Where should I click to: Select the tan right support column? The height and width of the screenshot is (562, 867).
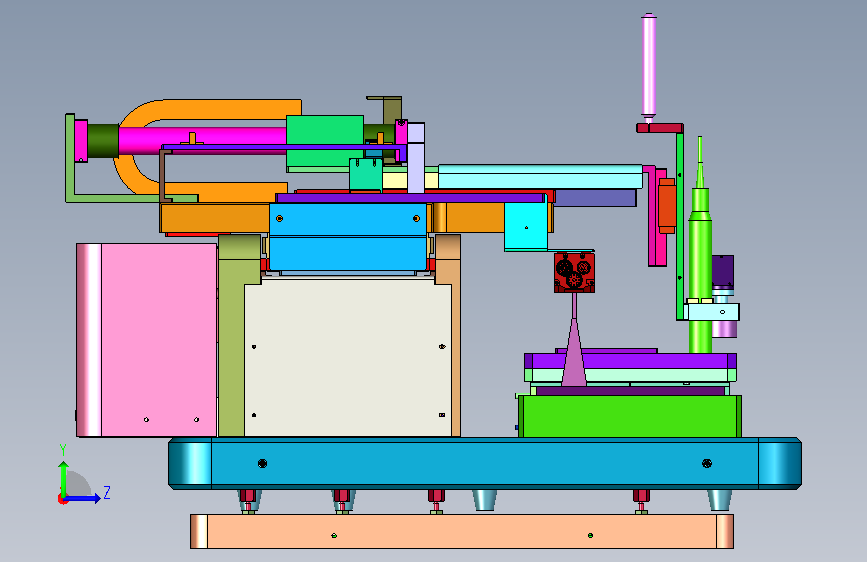(x=456, y=343)
